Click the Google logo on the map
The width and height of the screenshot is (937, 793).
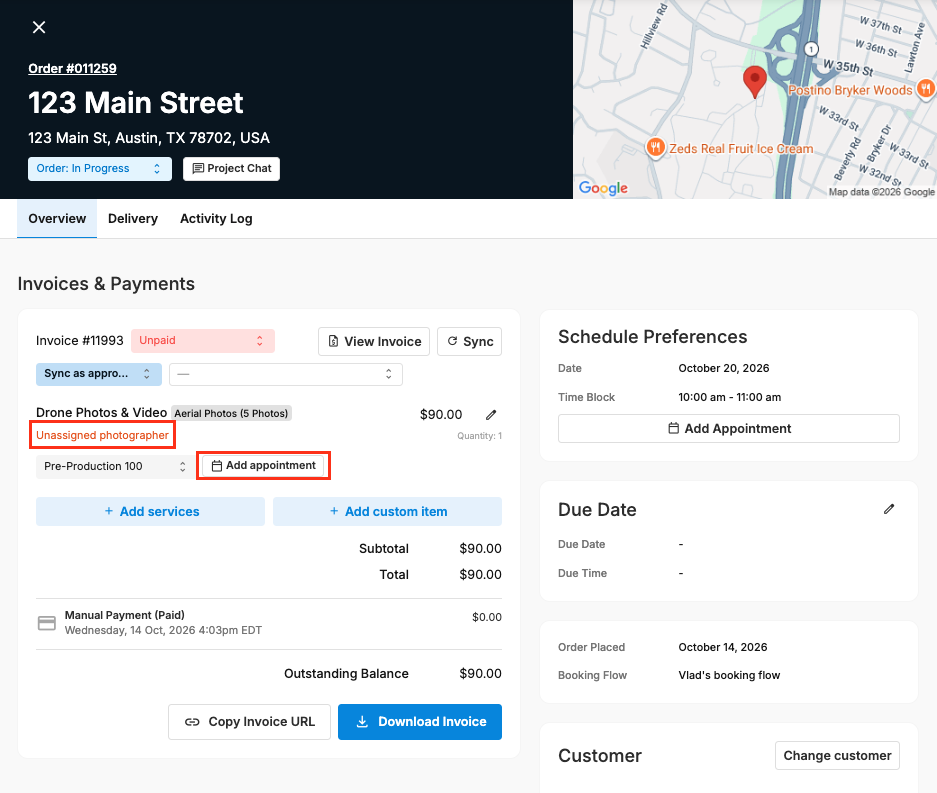(x=603, y=188)
